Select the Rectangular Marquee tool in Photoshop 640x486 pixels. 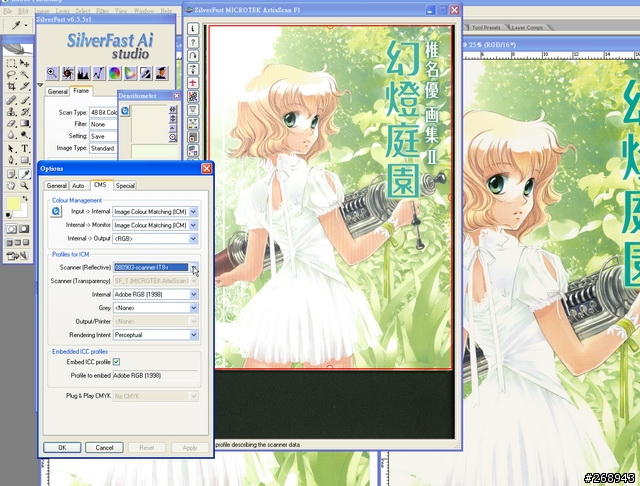(x=11, y=63)
